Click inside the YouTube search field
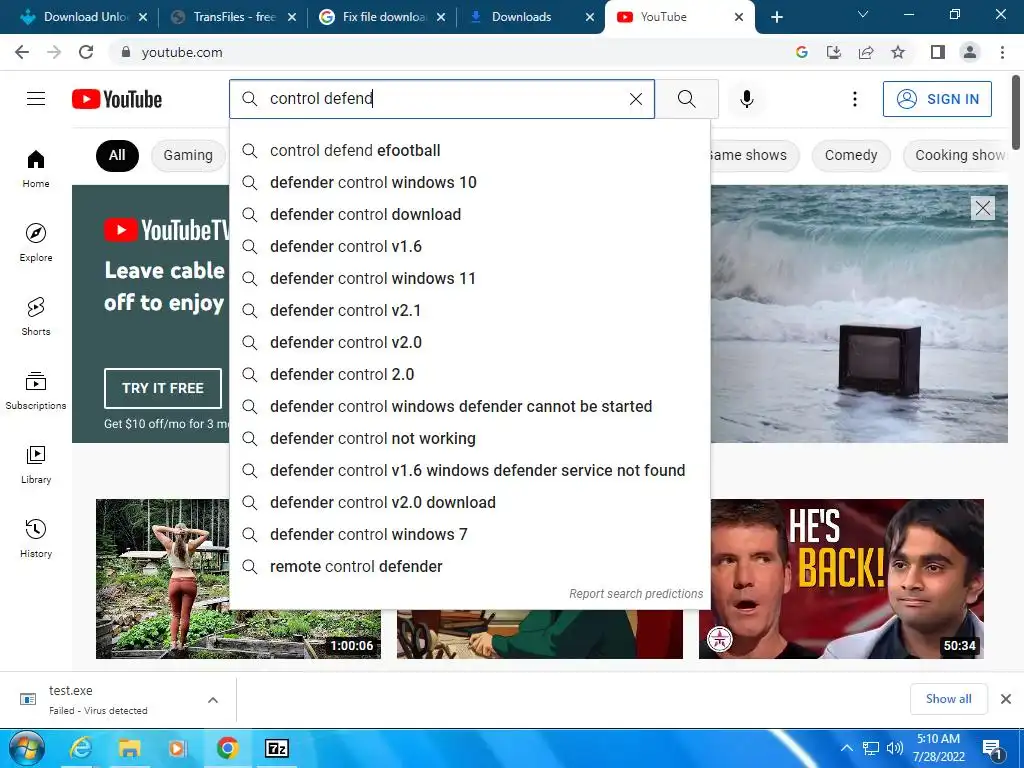1024x768 pixels. point(444,99)
